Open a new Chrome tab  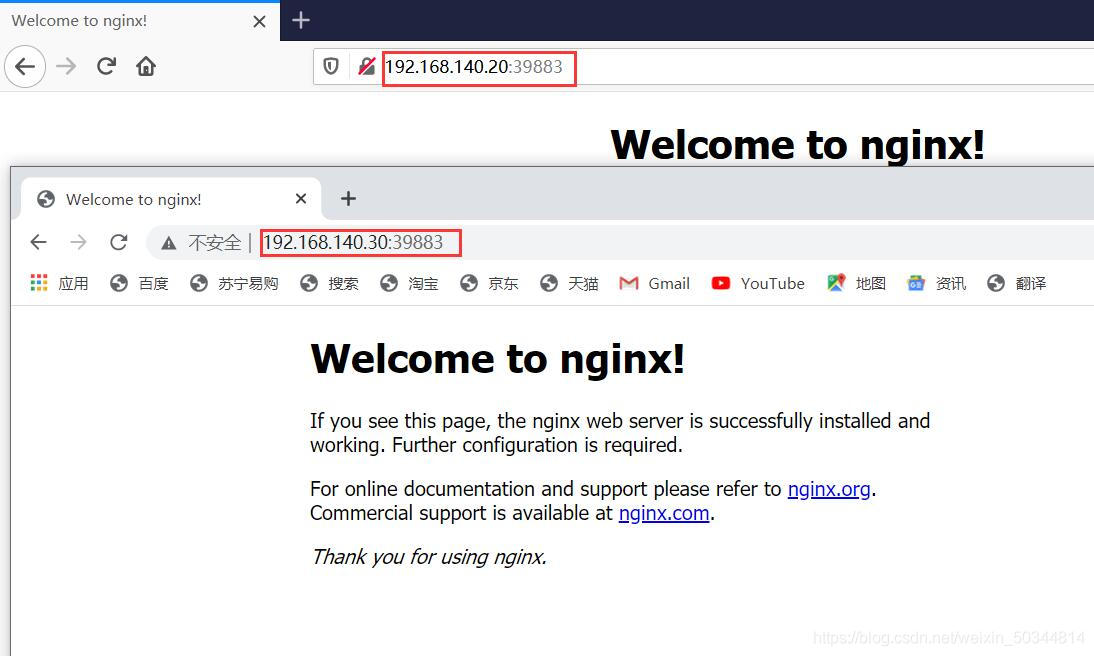[348, 199]
